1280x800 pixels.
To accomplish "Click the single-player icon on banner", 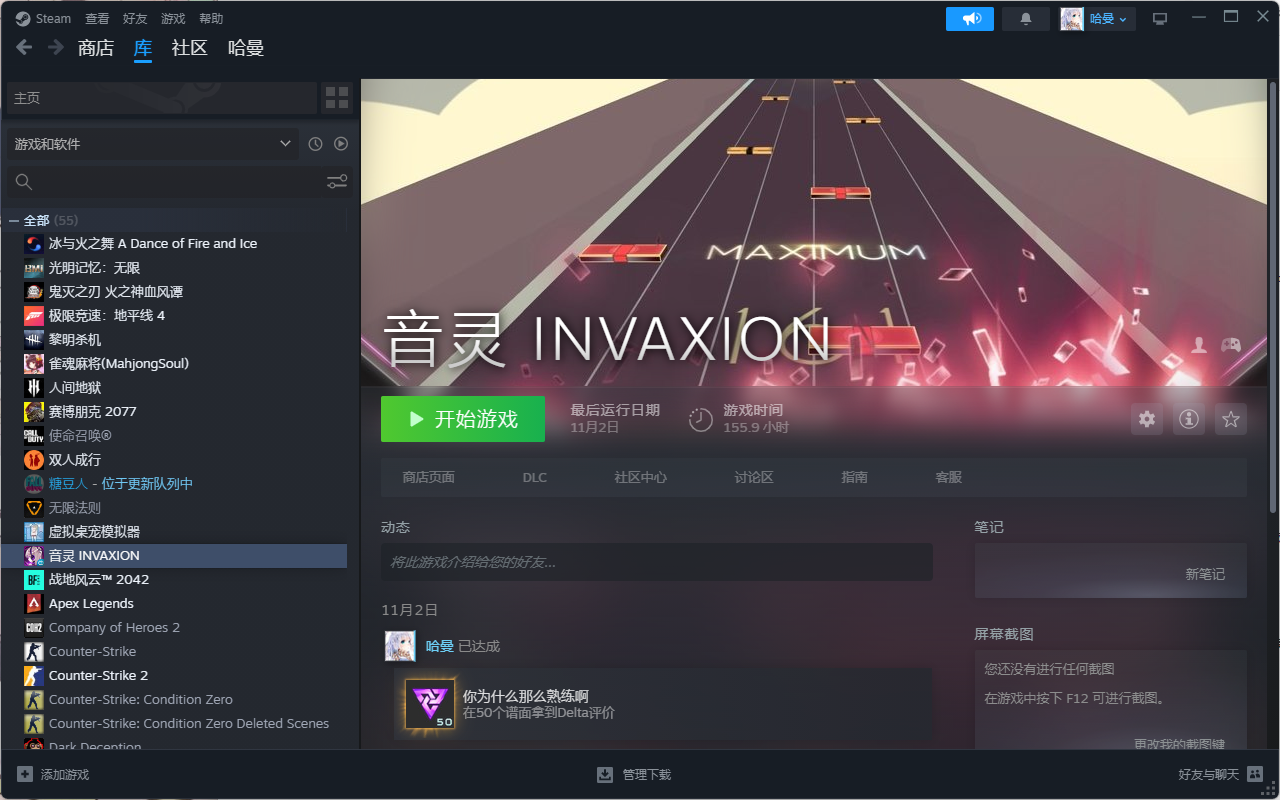I will pyautogui.click(x=1198, y=345).
